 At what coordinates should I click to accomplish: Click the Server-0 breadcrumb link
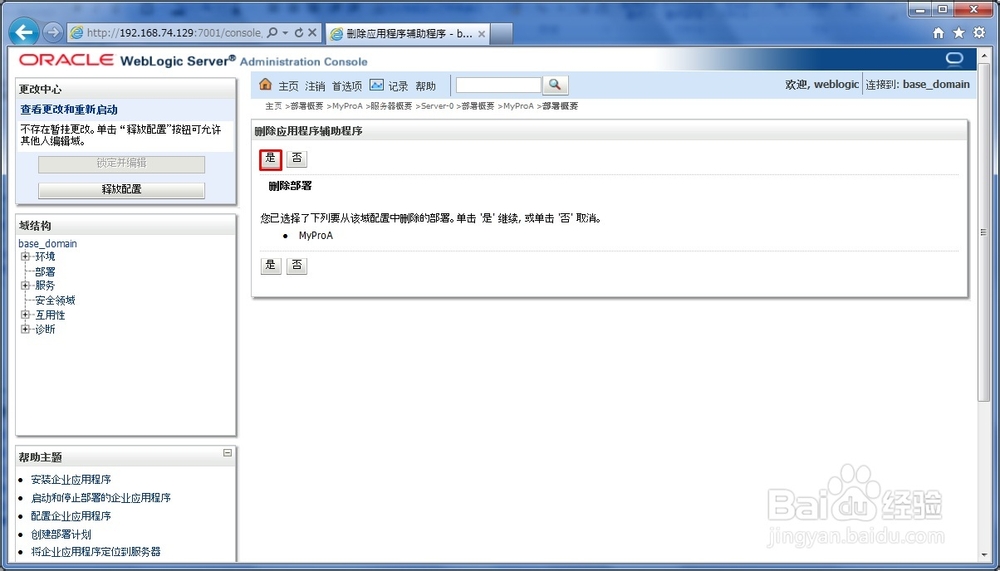[x=437, y=106]
